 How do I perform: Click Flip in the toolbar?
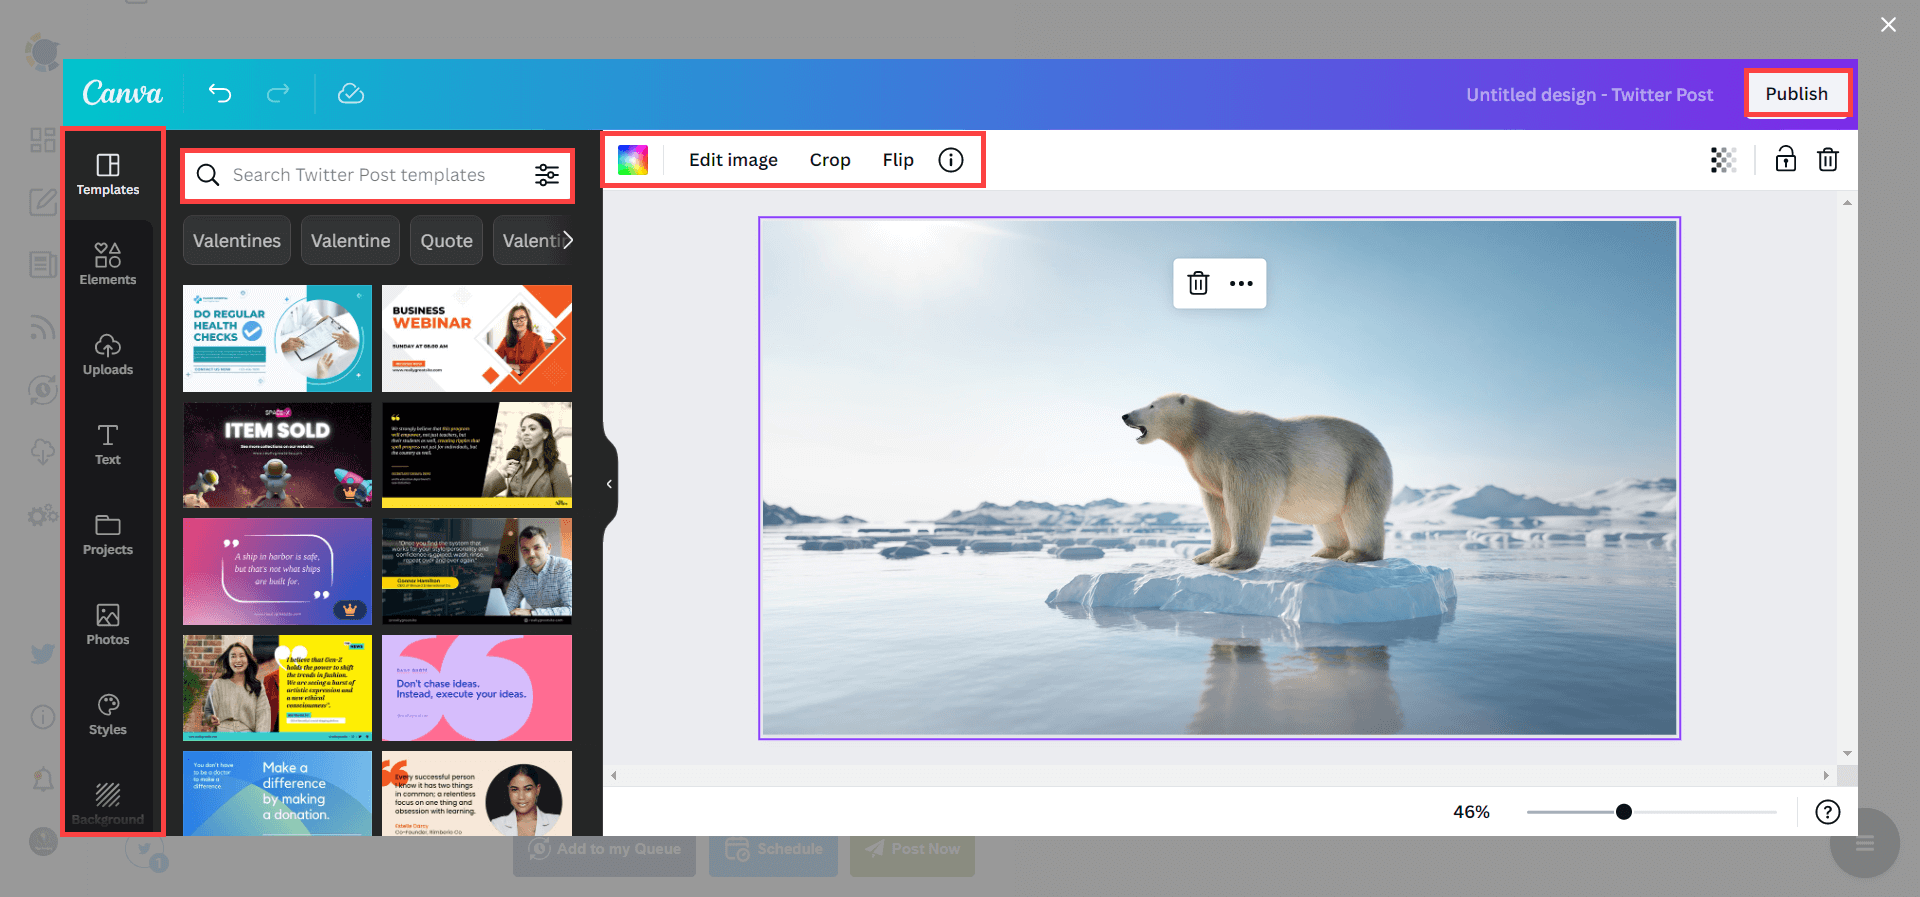click(898, 160)
